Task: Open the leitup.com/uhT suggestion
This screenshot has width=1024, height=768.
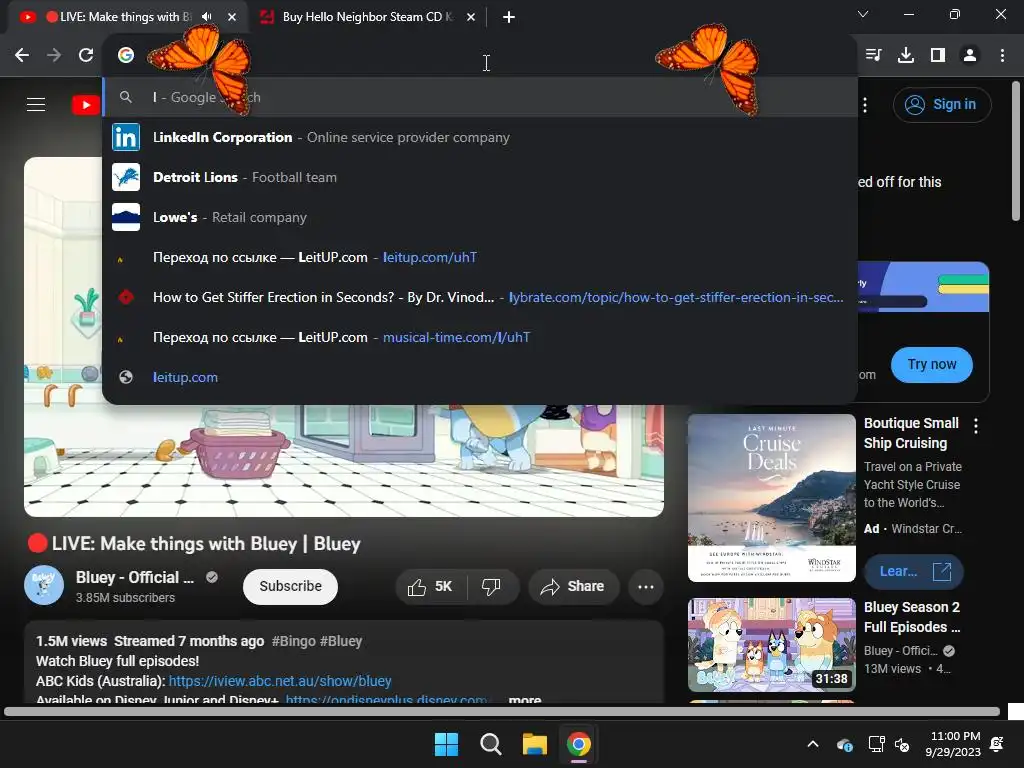Action: pos(481,257)
